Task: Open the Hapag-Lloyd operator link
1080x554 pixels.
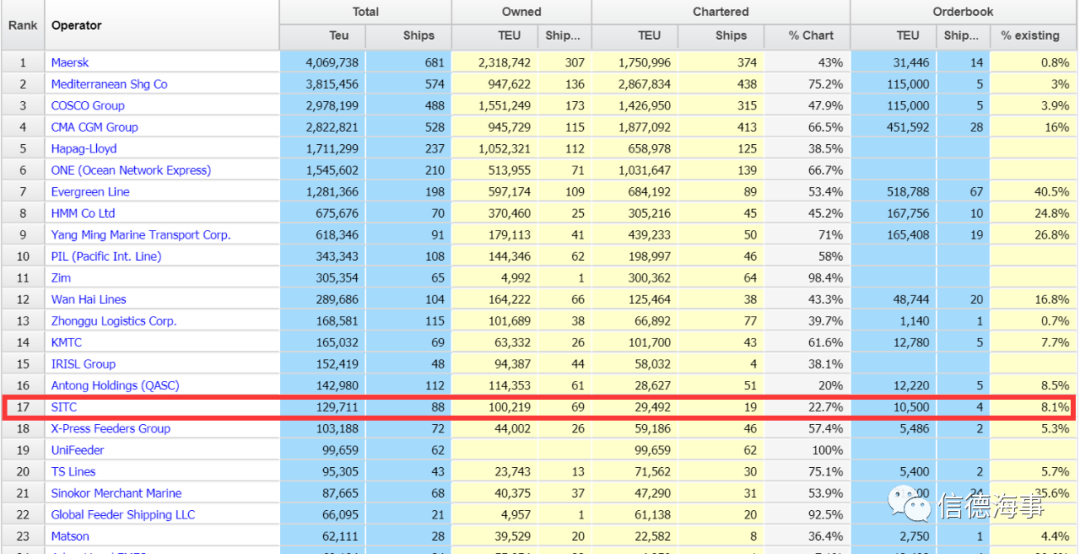Action: click(83, 149)
